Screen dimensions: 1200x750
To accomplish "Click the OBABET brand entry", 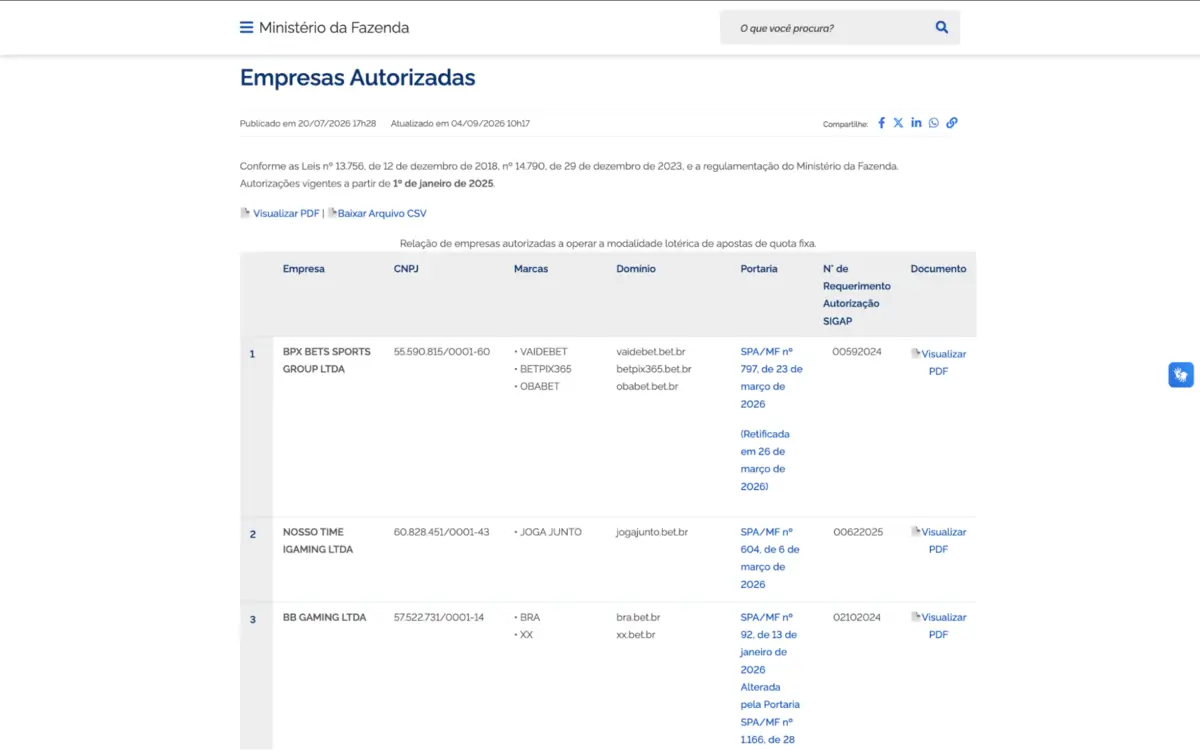I will 539,386.
